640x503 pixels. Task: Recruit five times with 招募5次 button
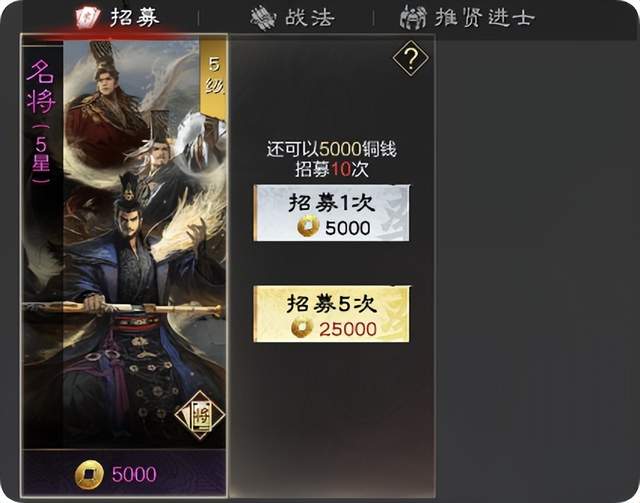tap(331, 314)
